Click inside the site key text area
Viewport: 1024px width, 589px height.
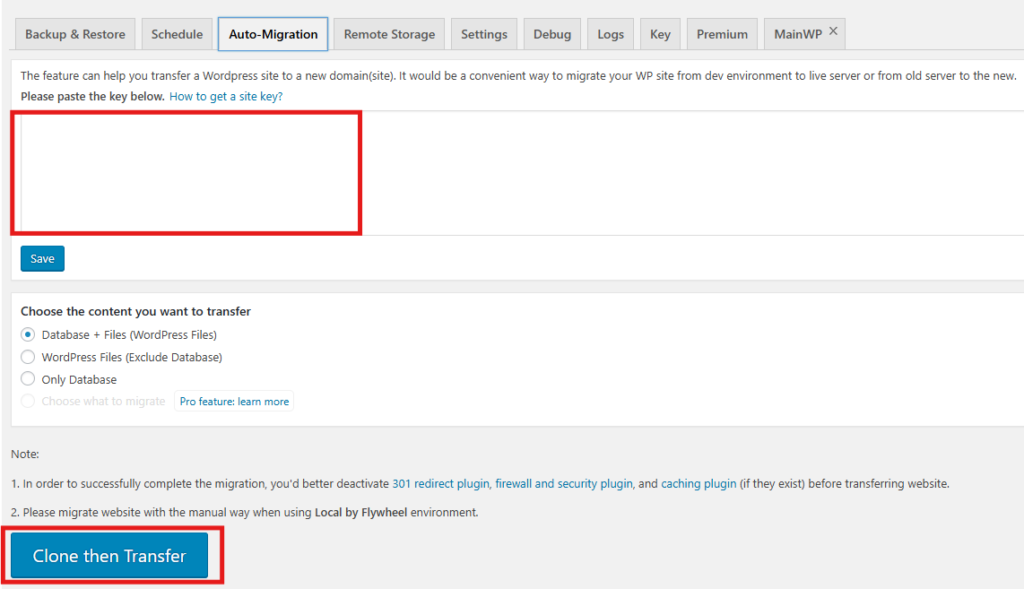(x=187, y=173)
